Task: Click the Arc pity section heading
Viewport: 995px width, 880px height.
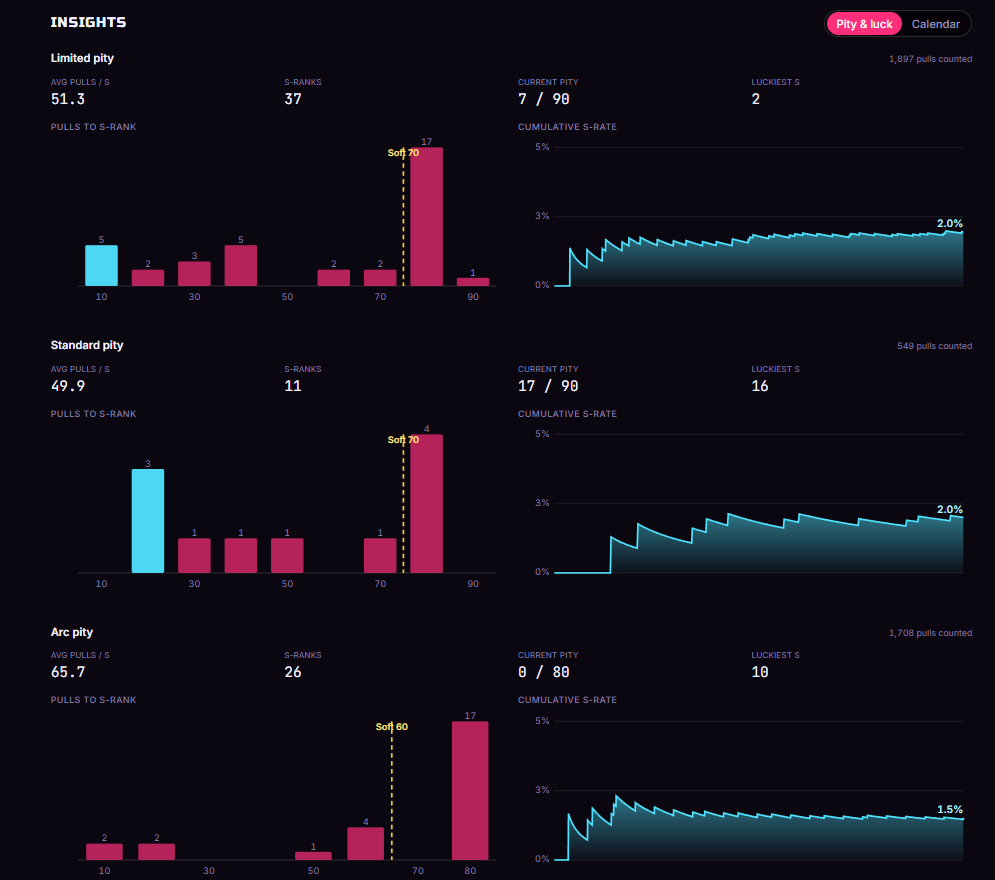Action: (x=72, y=632)
